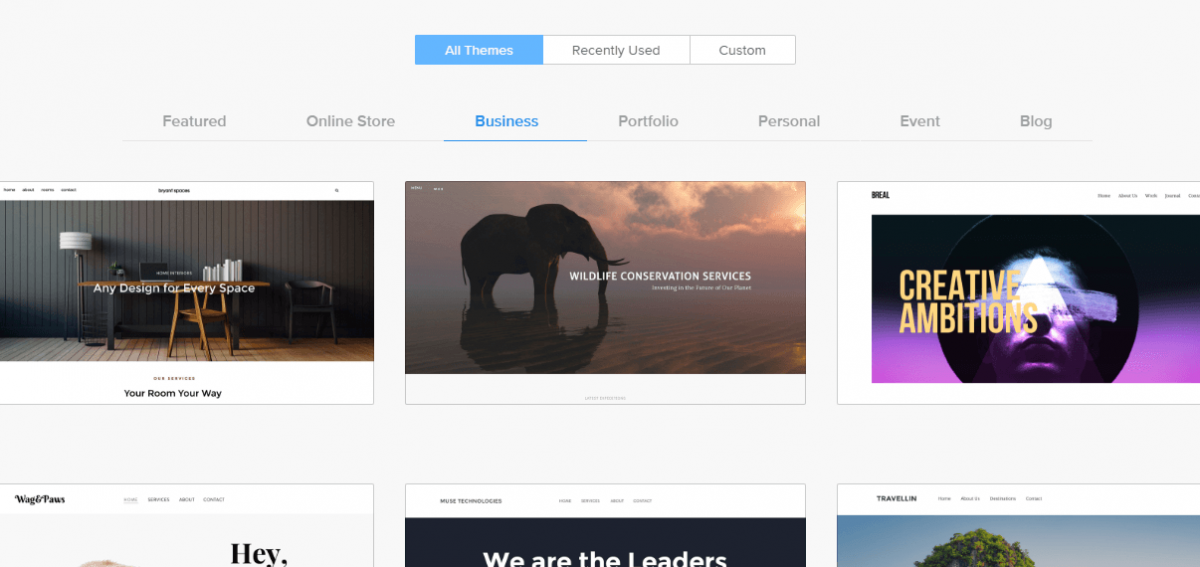Show Custom themes
The height and width of the screenshot is (567, 1200).
(743, 50)
